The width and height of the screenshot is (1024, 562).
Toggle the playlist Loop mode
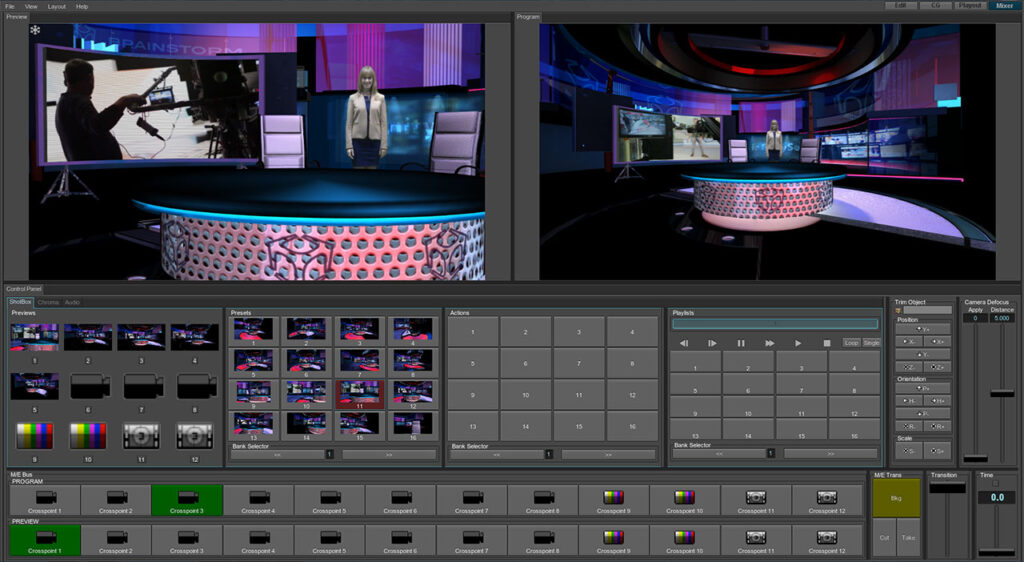(x=851, y=343)
